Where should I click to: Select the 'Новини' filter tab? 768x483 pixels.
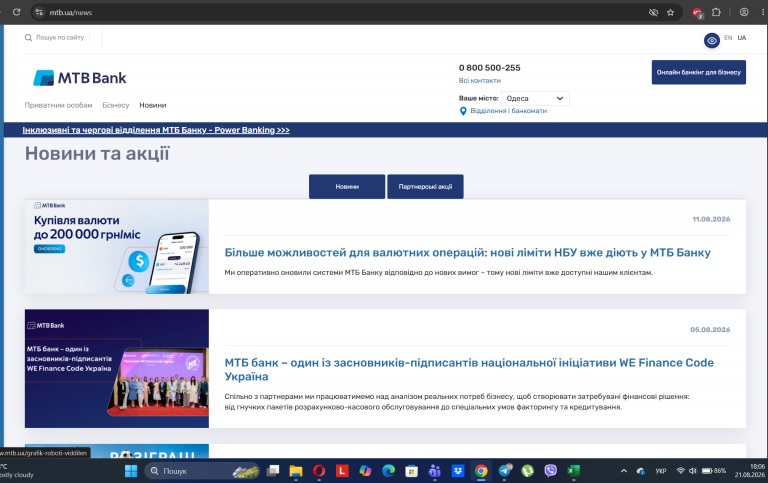(x=347, y=187)
